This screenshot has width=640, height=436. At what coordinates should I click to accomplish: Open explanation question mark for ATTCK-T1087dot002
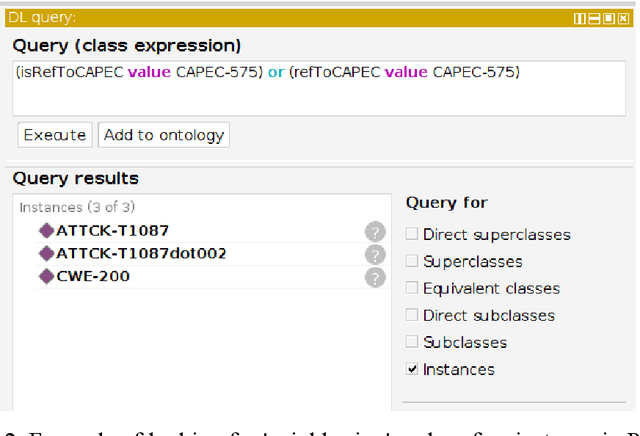375,254
